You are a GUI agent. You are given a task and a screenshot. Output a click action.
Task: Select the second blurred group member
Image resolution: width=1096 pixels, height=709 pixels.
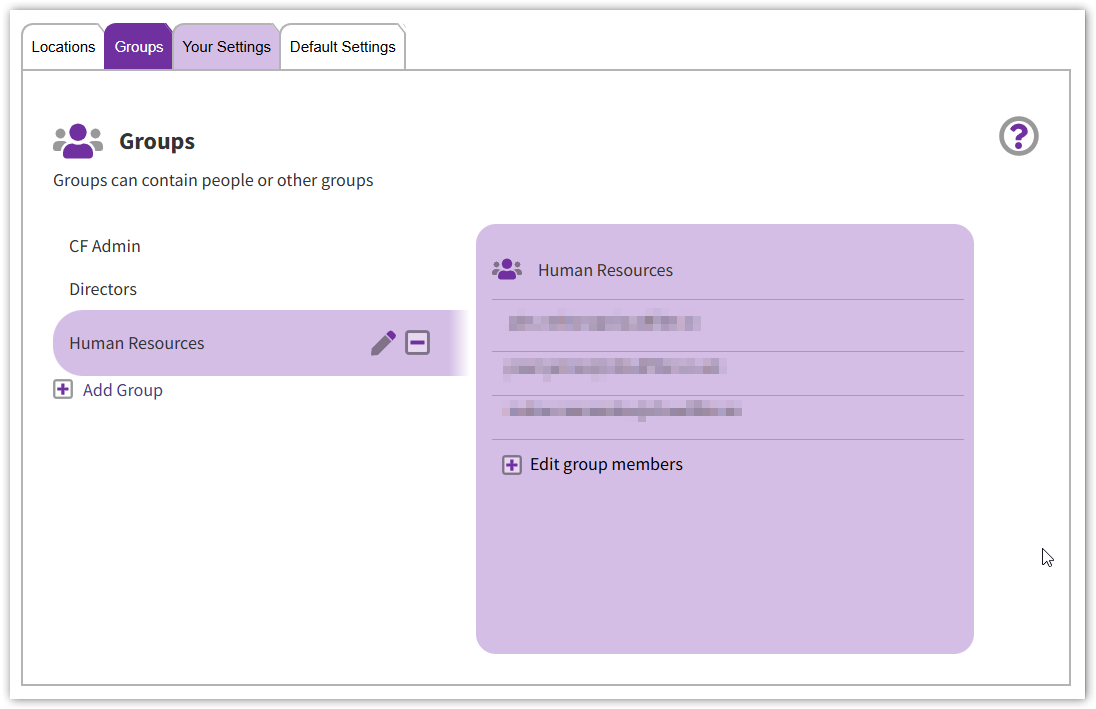(x=614, y=367)
